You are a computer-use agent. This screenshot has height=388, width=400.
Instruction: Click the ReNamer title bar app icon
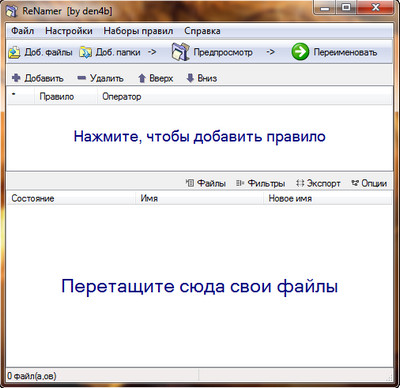click(x=11, y=11)
